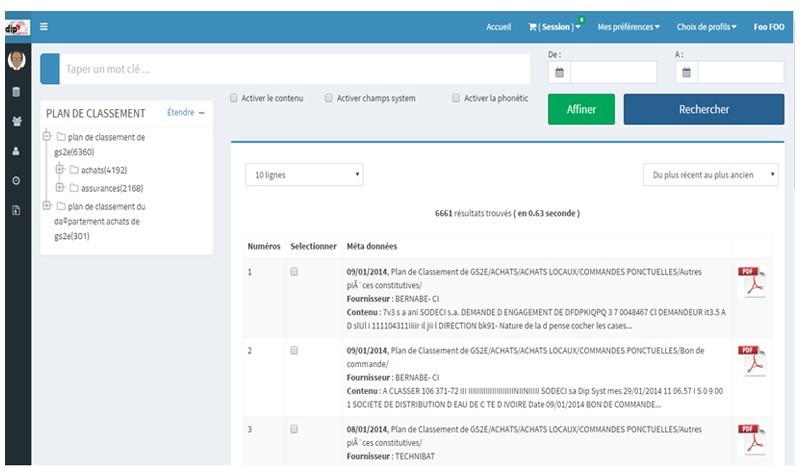
Task: Select assurances(2168) folder
Action: pyautogui.click(x=112, y=188)
